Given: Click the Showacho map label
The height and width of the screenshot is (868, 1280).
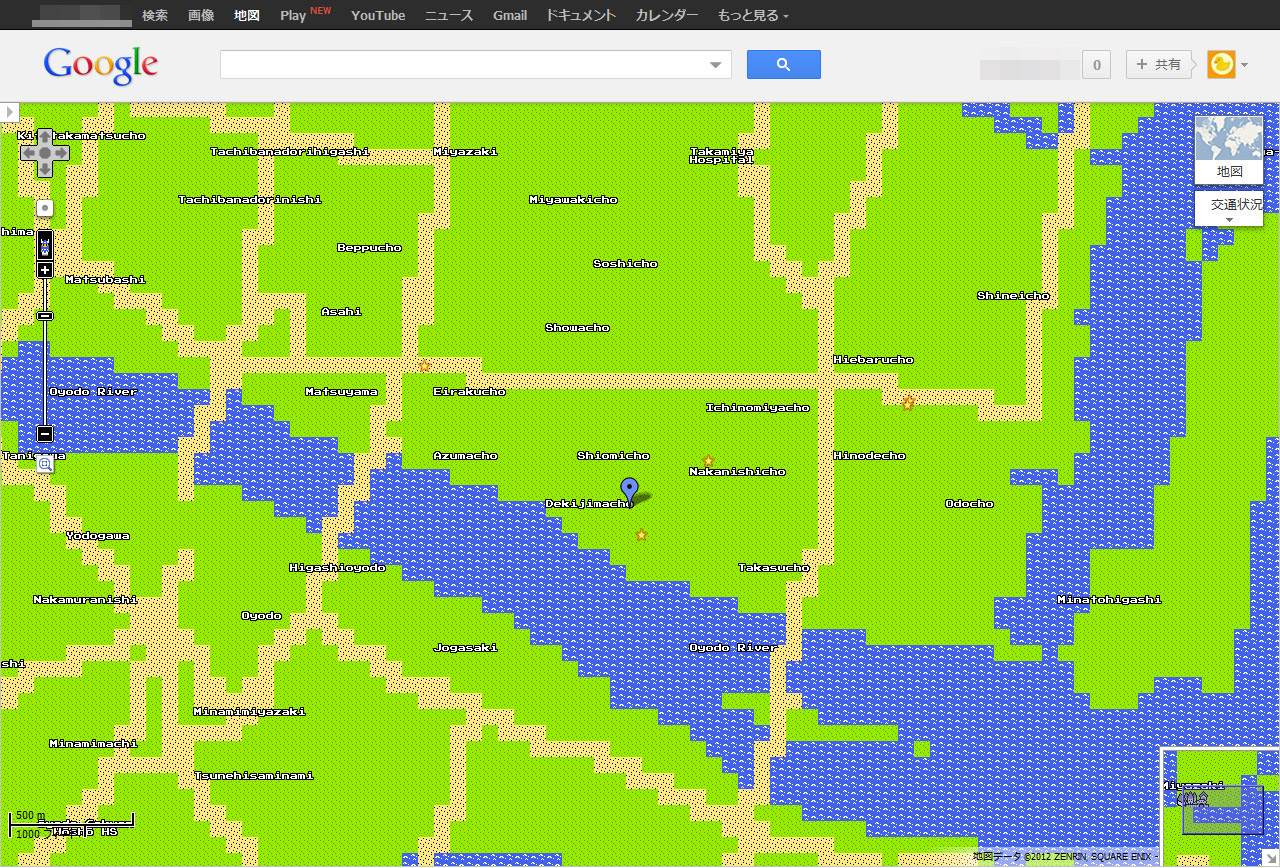Looking at the screenshot, I should (x=577, y=328).
